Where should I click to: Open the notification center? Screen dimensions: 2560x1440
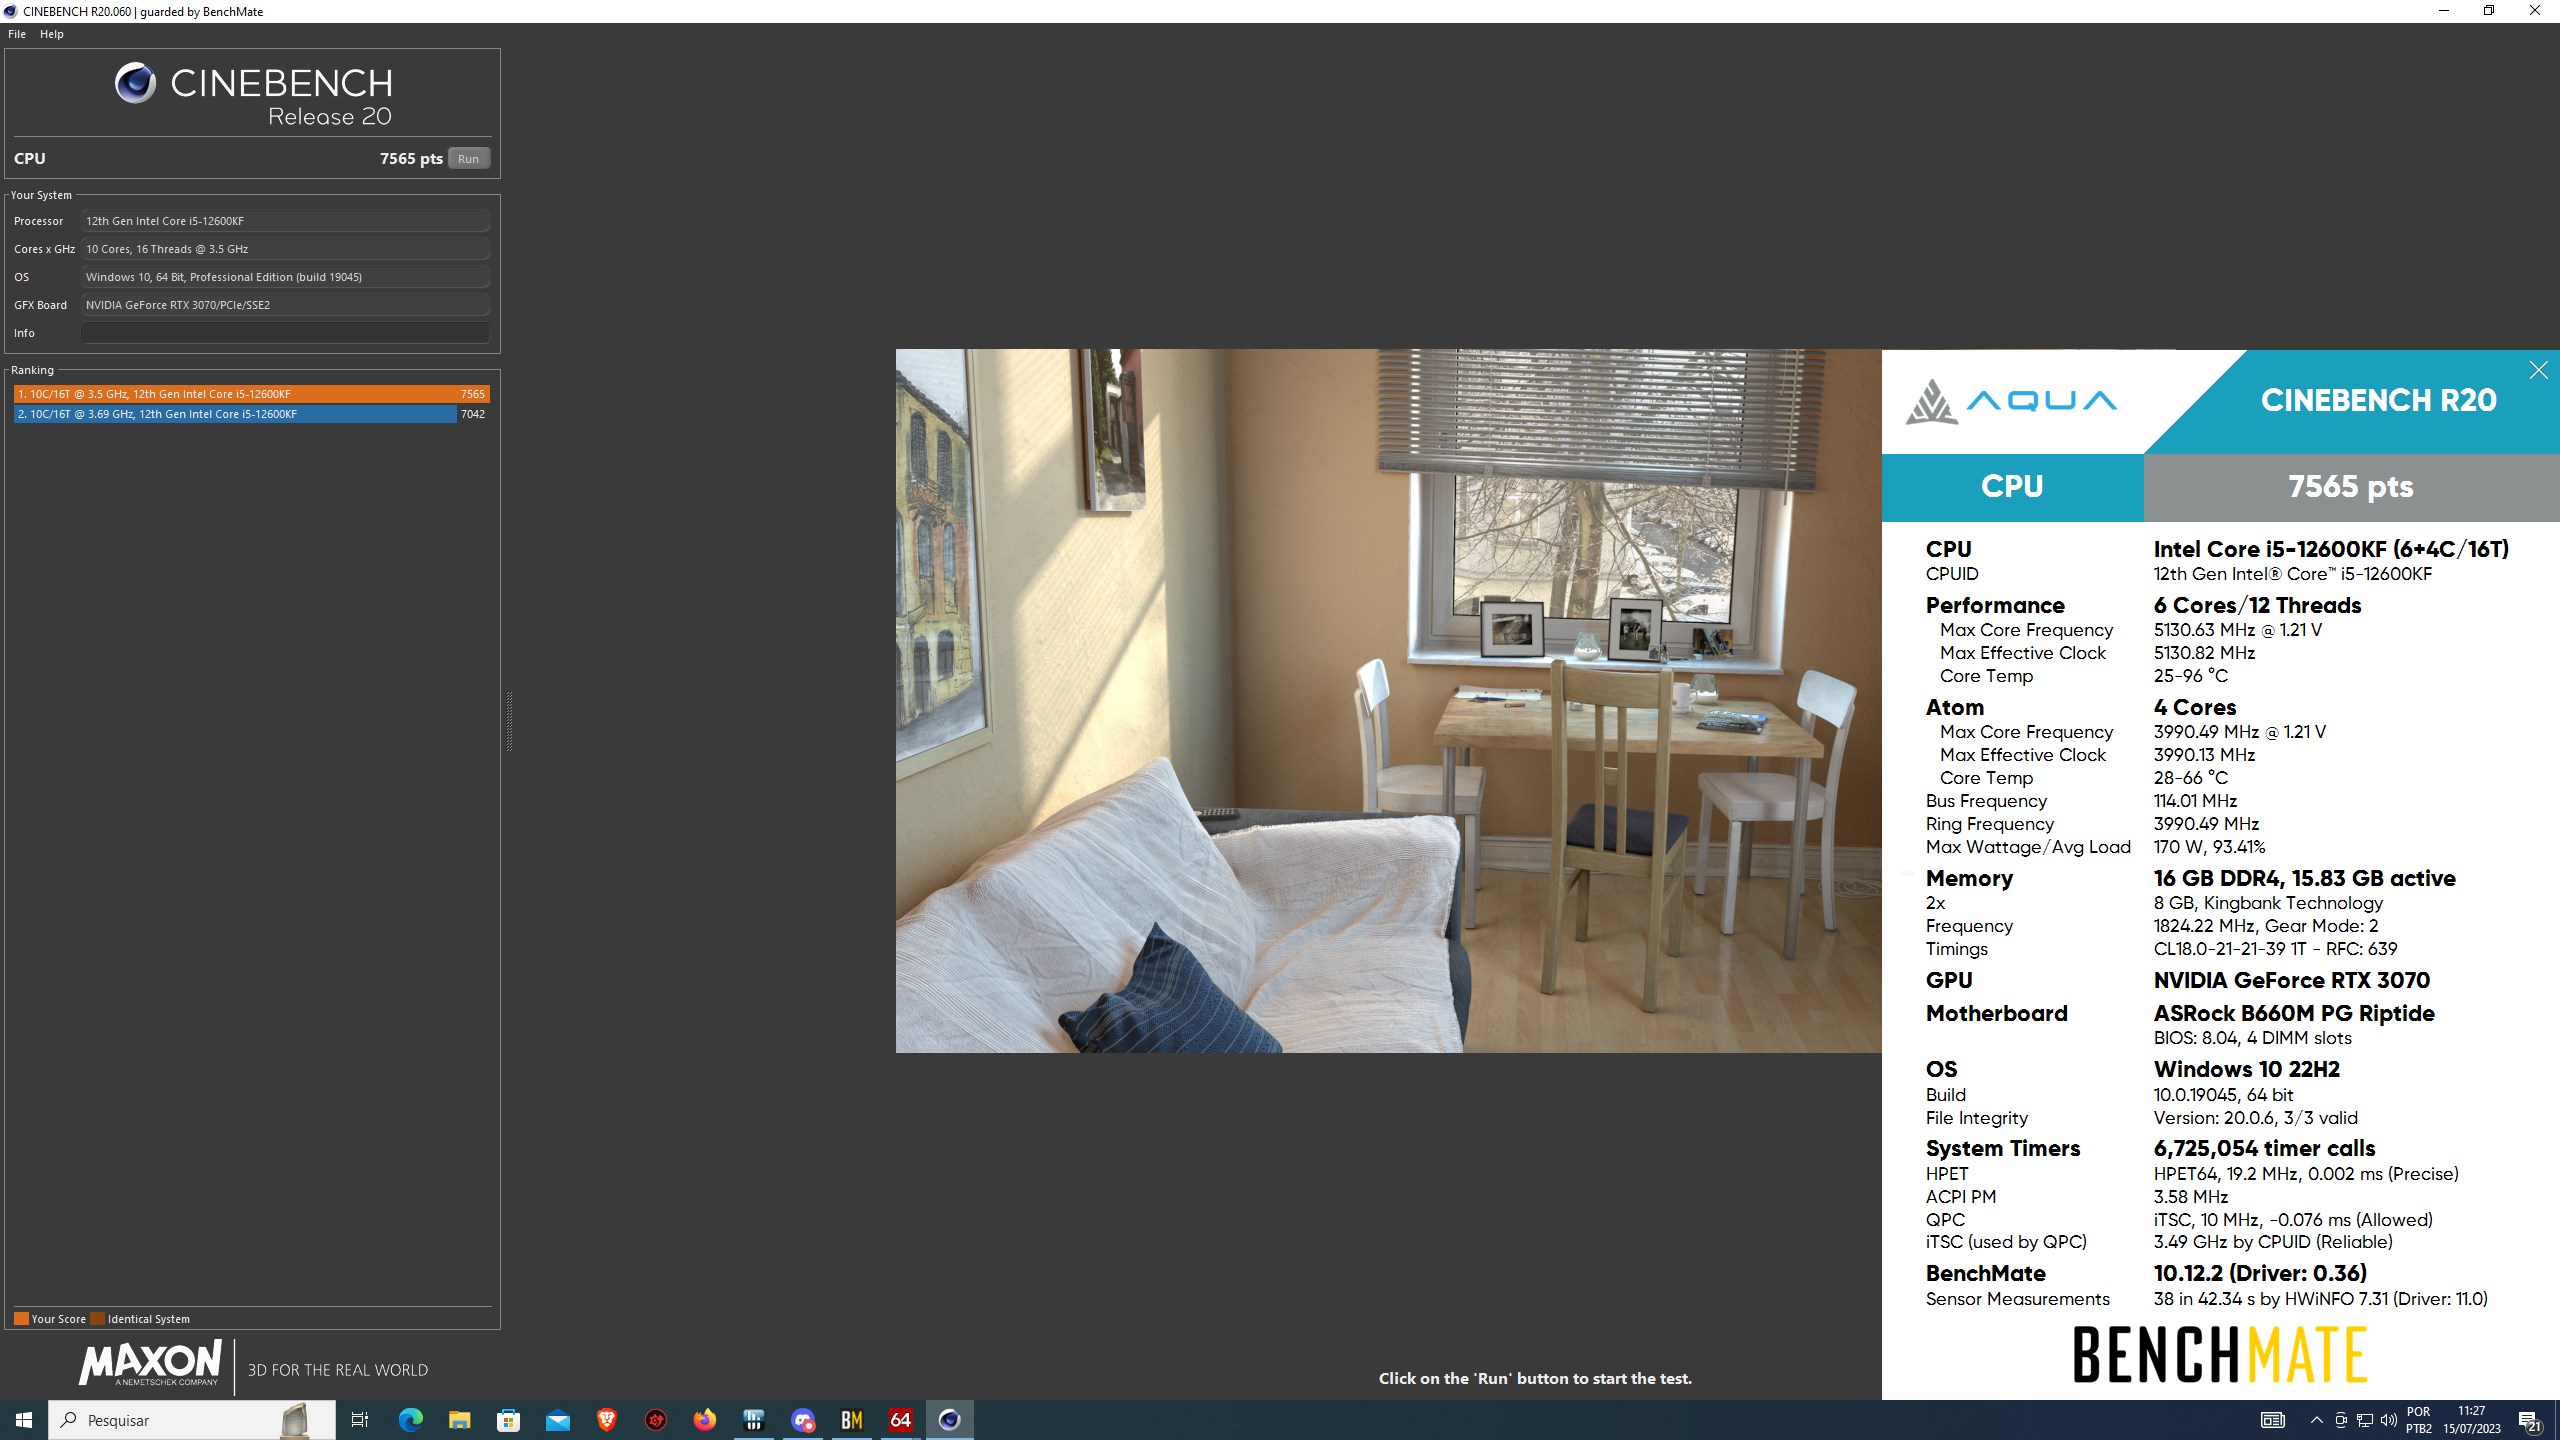point(2529,1420)
